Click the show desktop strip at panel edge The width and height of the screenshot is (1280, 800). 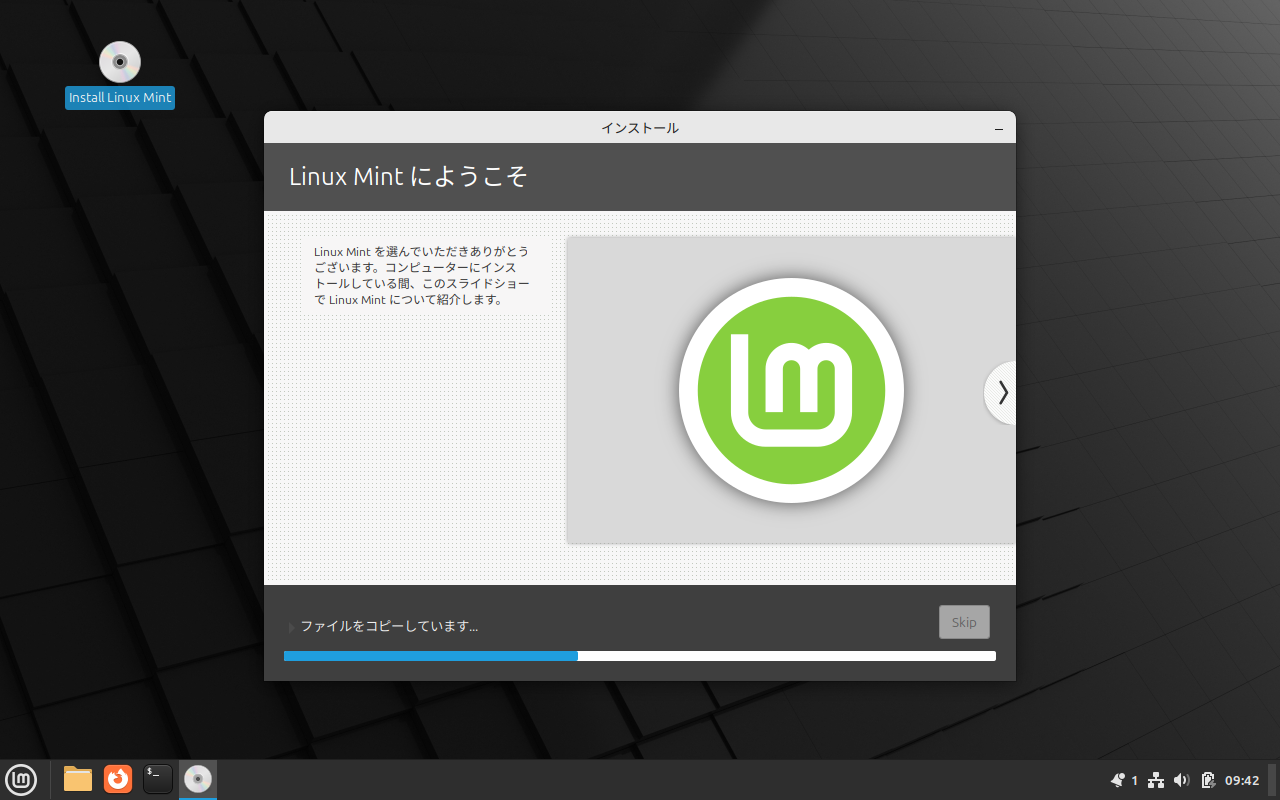[1274, 780]
